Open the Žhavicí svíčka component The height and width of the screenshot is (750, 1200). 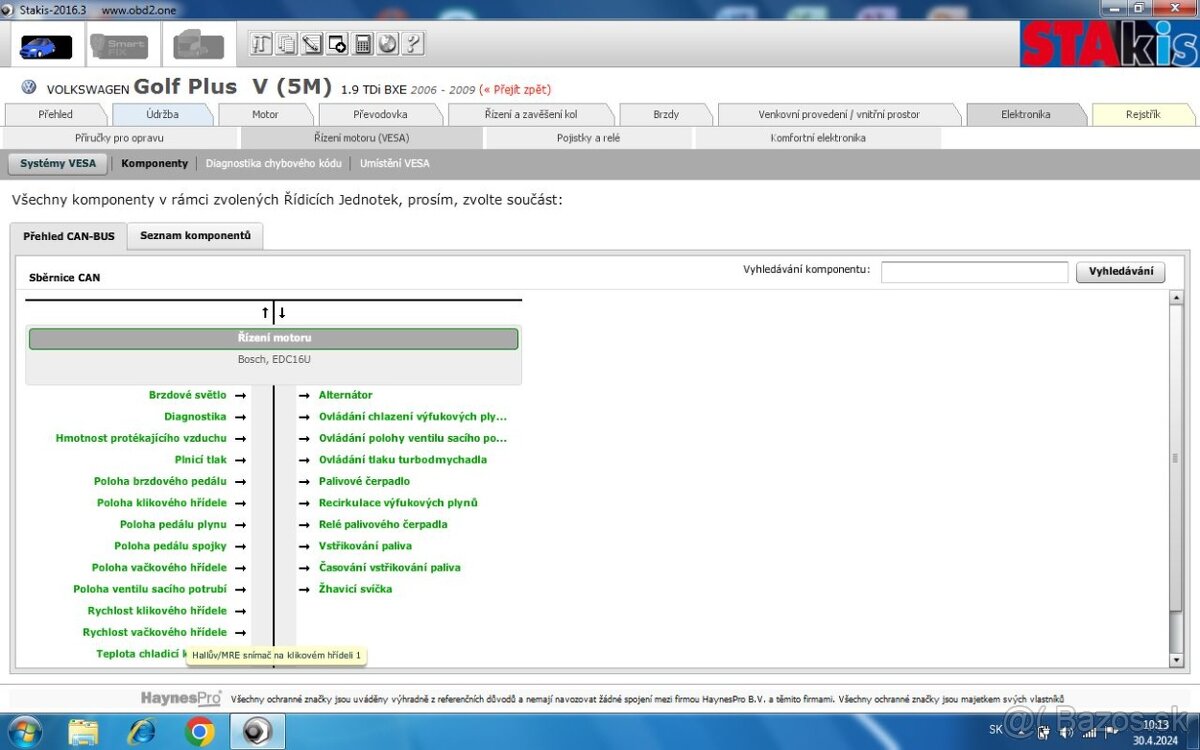[x=355, y=589]
